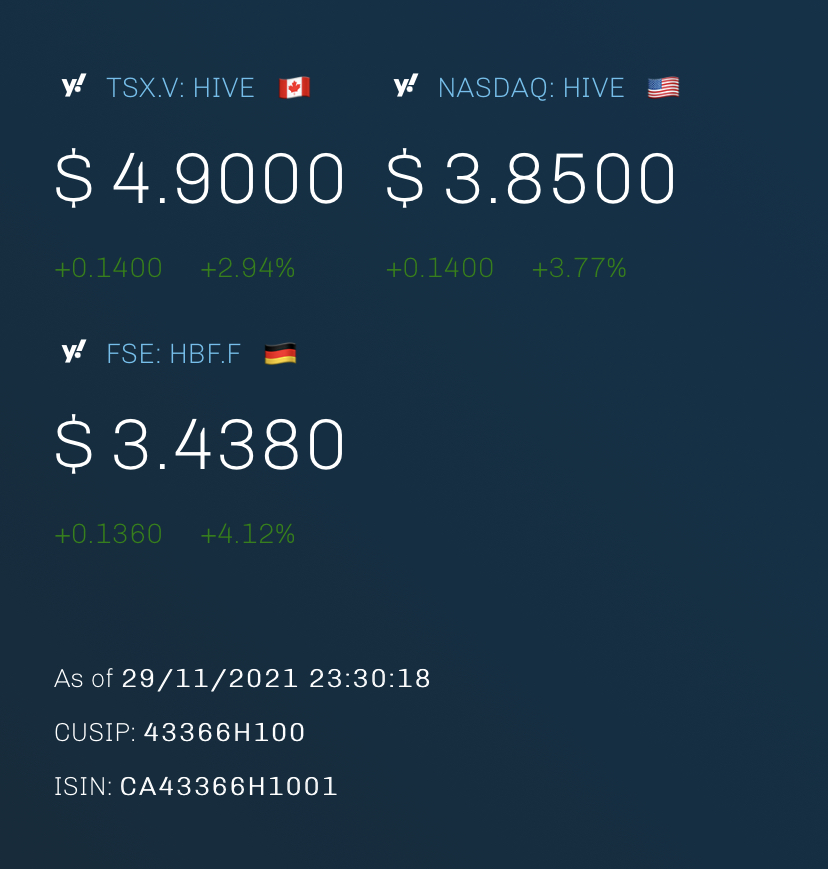Click the CUSIP number 43366H100
This screenshot has height=869, width=828.
[224, 733]
